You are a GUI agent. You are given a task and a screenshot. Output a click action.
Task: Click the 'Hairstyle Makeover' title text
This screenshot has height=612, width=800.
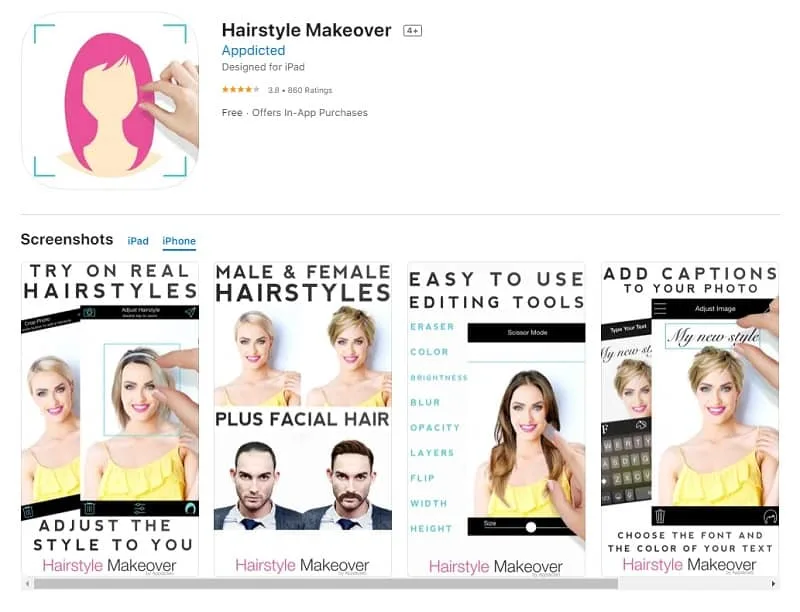[306, 30]
